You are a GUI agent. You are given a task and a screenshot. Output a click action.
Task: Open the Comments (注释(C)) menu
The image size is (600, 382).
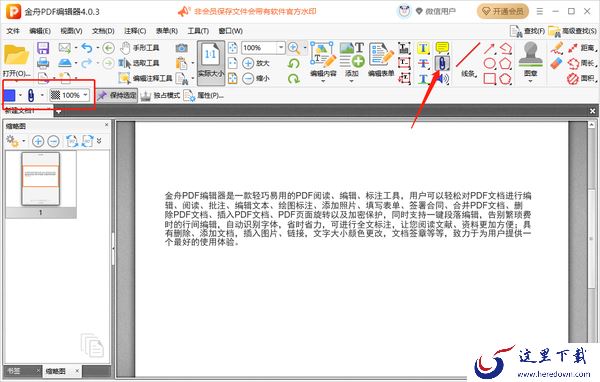135,31
